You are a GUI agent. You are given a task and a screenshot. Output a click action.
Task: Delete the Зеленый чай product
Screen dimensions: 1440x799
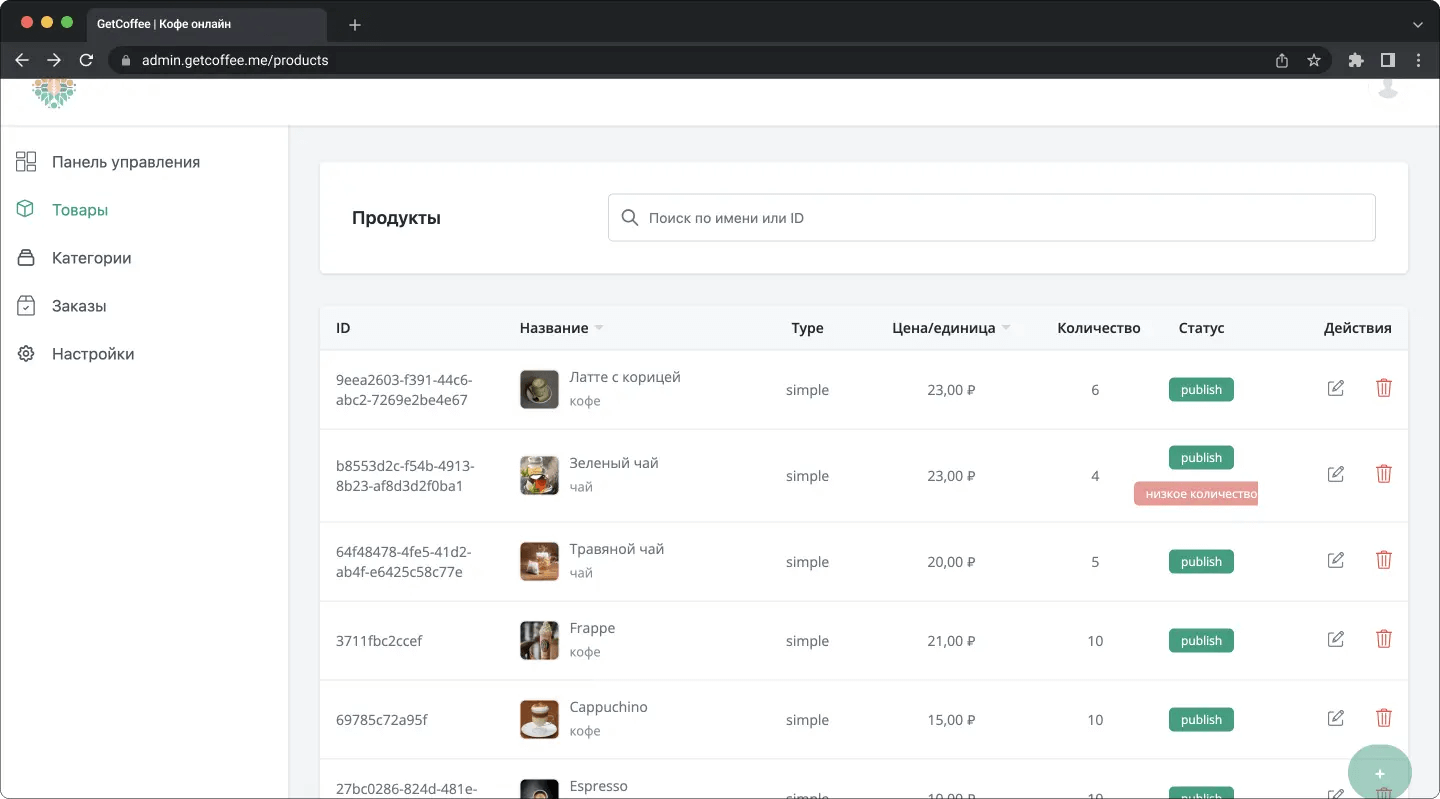1383,474
